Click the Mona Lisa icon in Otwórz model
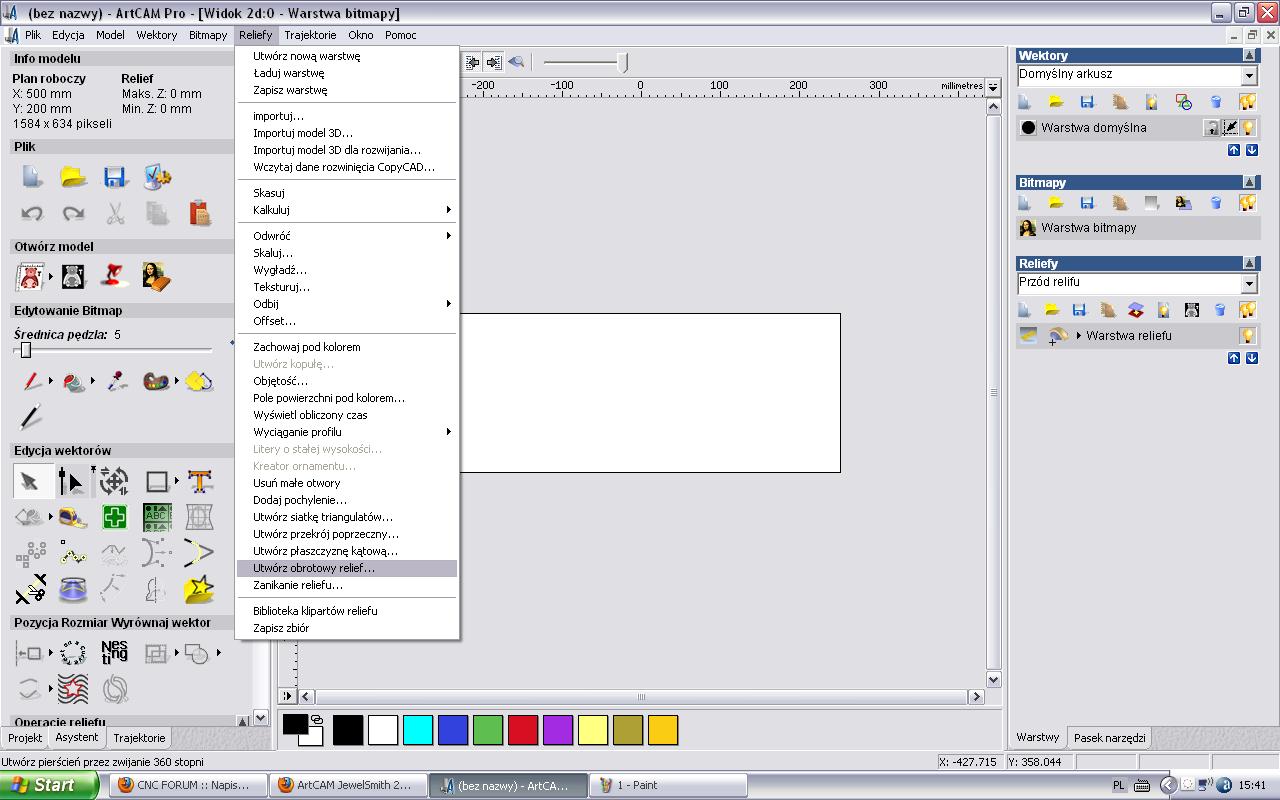Viewport: 1280px width, 800px height. [157, 276]
